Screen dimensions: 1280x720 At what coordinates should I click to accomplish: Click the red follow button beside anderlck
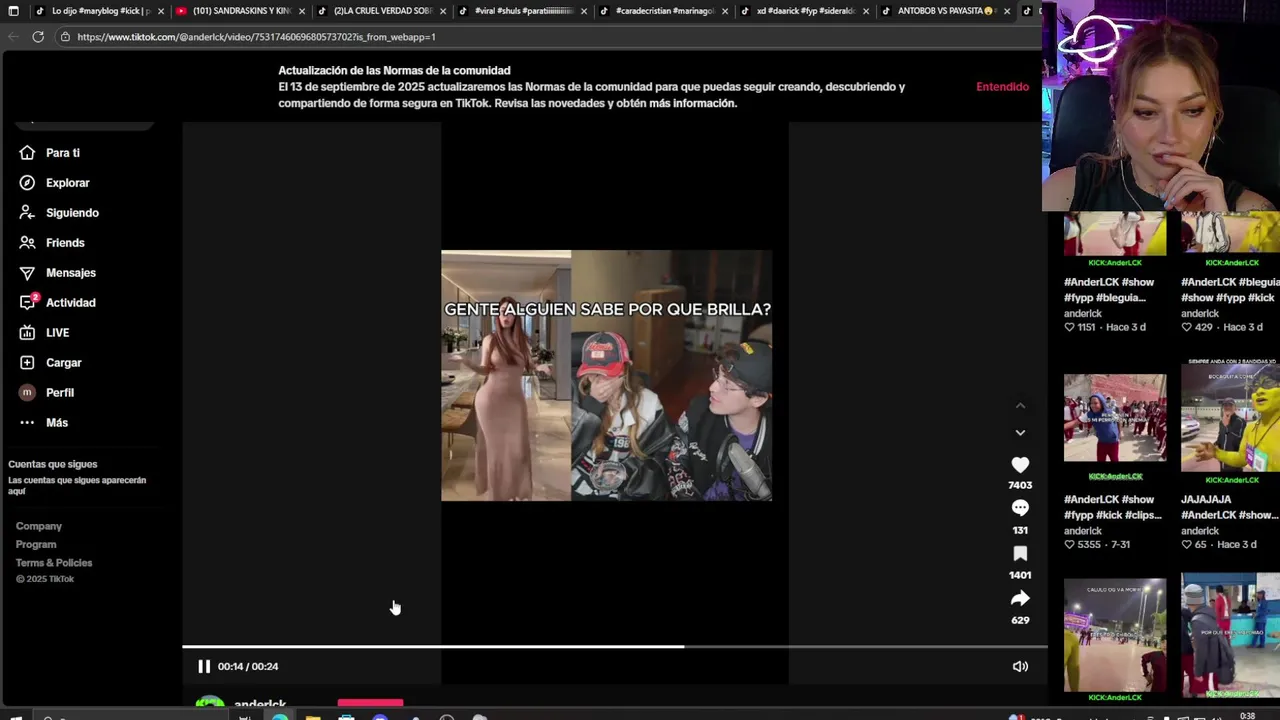pos(370,704)
